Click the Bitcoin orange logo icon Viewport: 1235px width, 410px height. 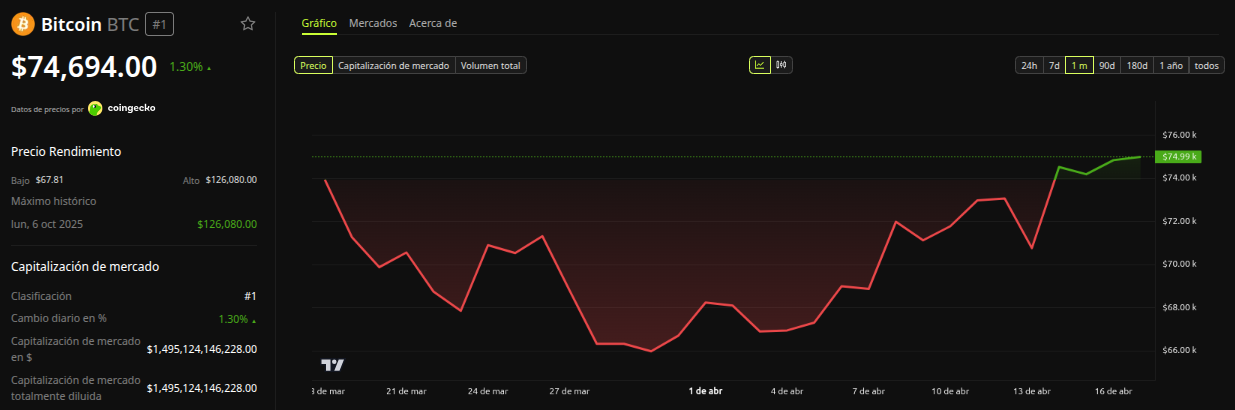(x=22, y=24)
